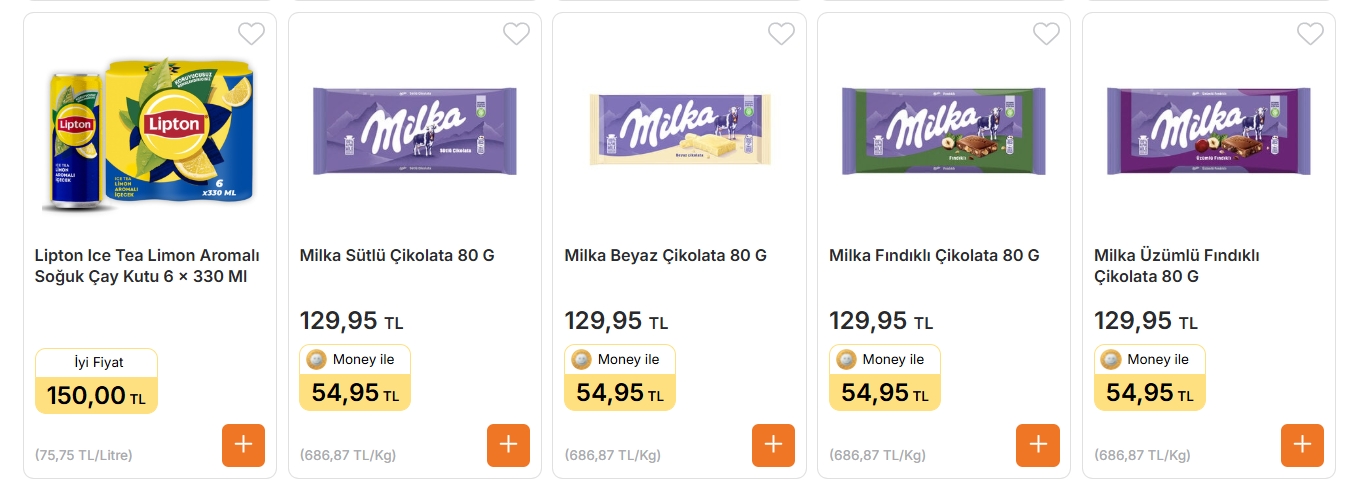
Task: Click the İyi Fiyat 150,00 TL badge
Action: [96, 381]
